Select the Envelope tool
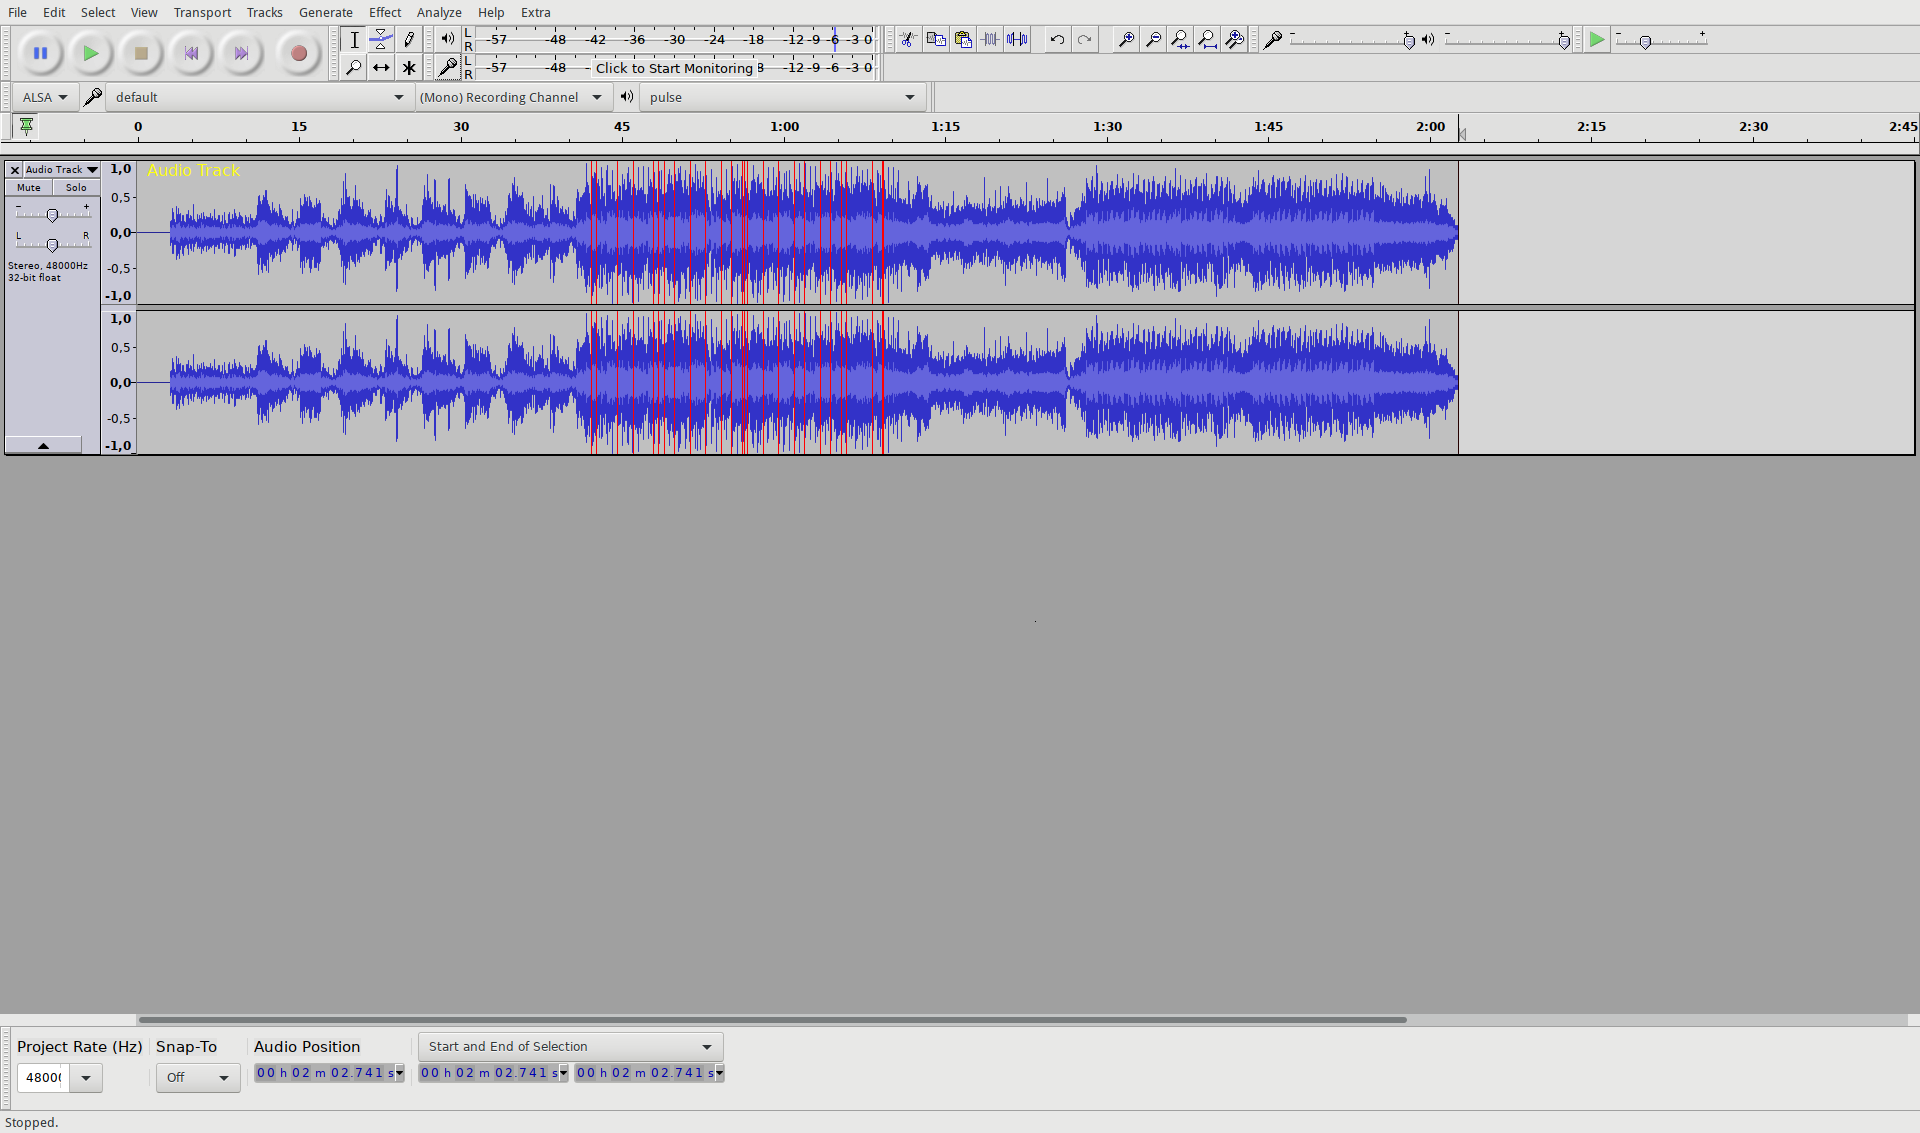The image size is (1920, 1133). pyautogui.click(x=381, y=40)
